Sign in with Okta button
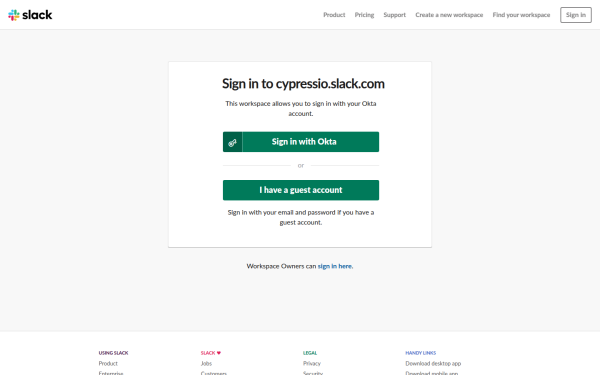Screen dimensions: 600x375 pyautogui.click(x=301, y=142)
